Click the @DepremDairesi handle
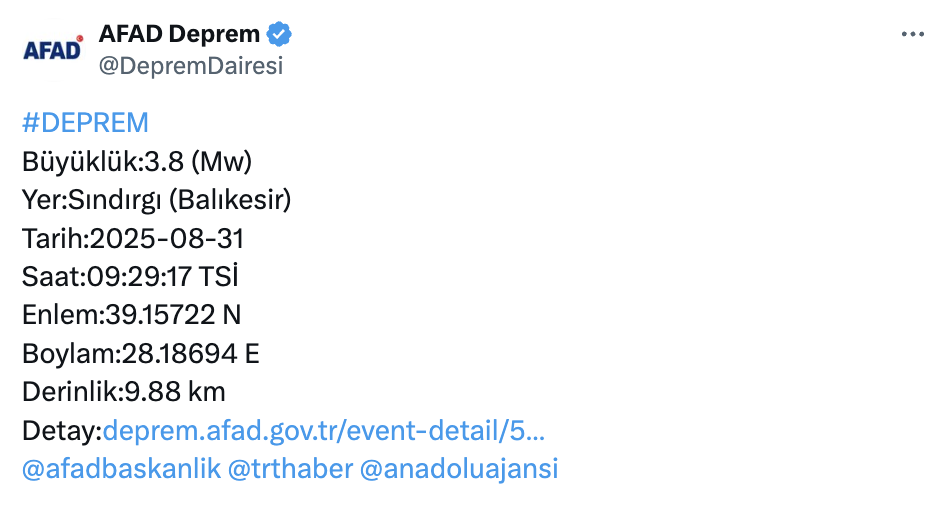The image size is (932, 508). (190, 66)
